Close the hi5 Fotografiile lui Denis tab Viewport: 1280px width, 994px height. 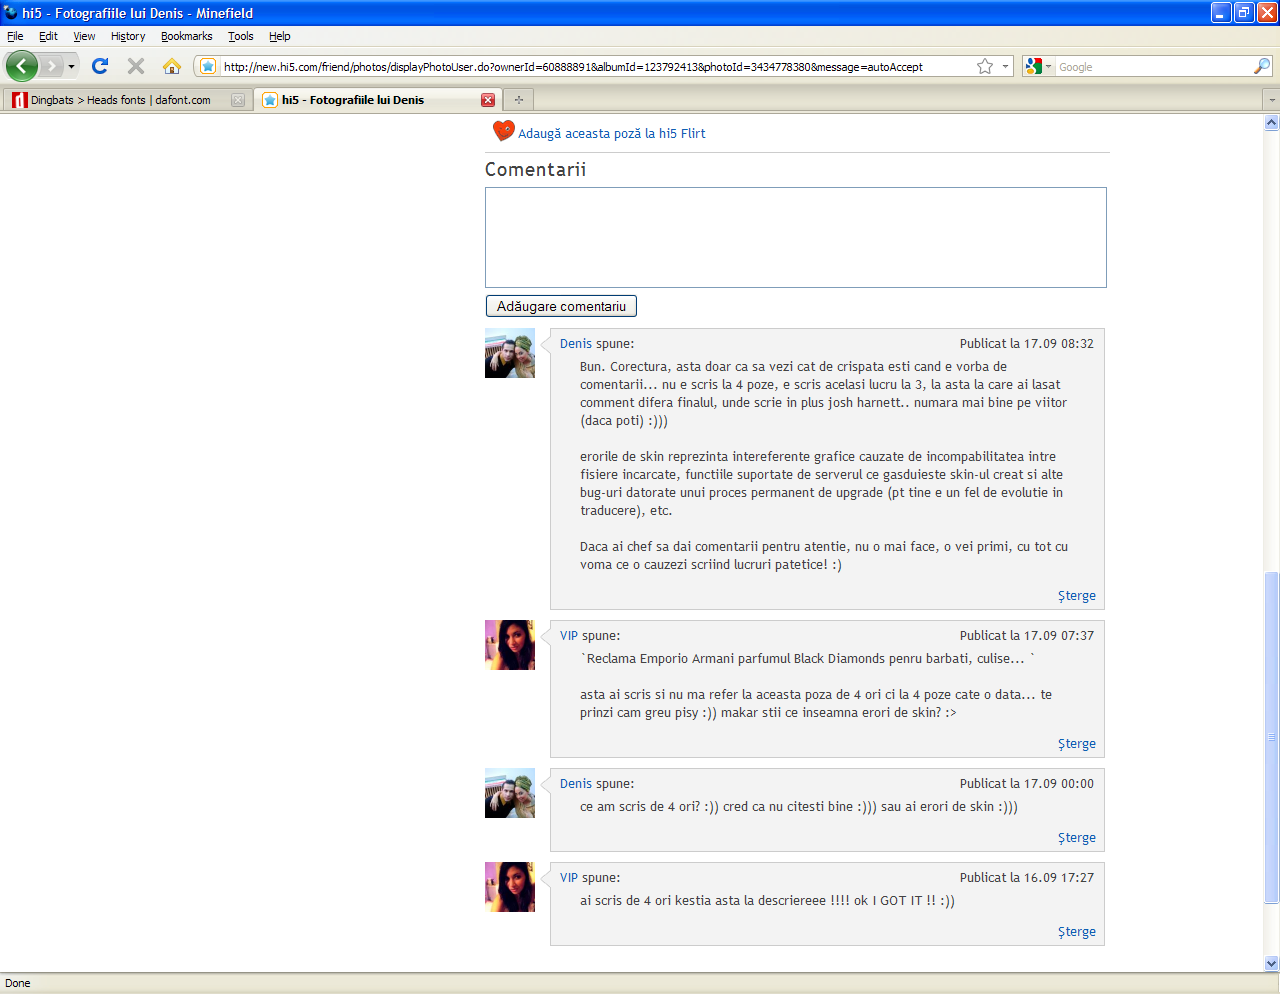pyautogui.click(x=488, y=100)
